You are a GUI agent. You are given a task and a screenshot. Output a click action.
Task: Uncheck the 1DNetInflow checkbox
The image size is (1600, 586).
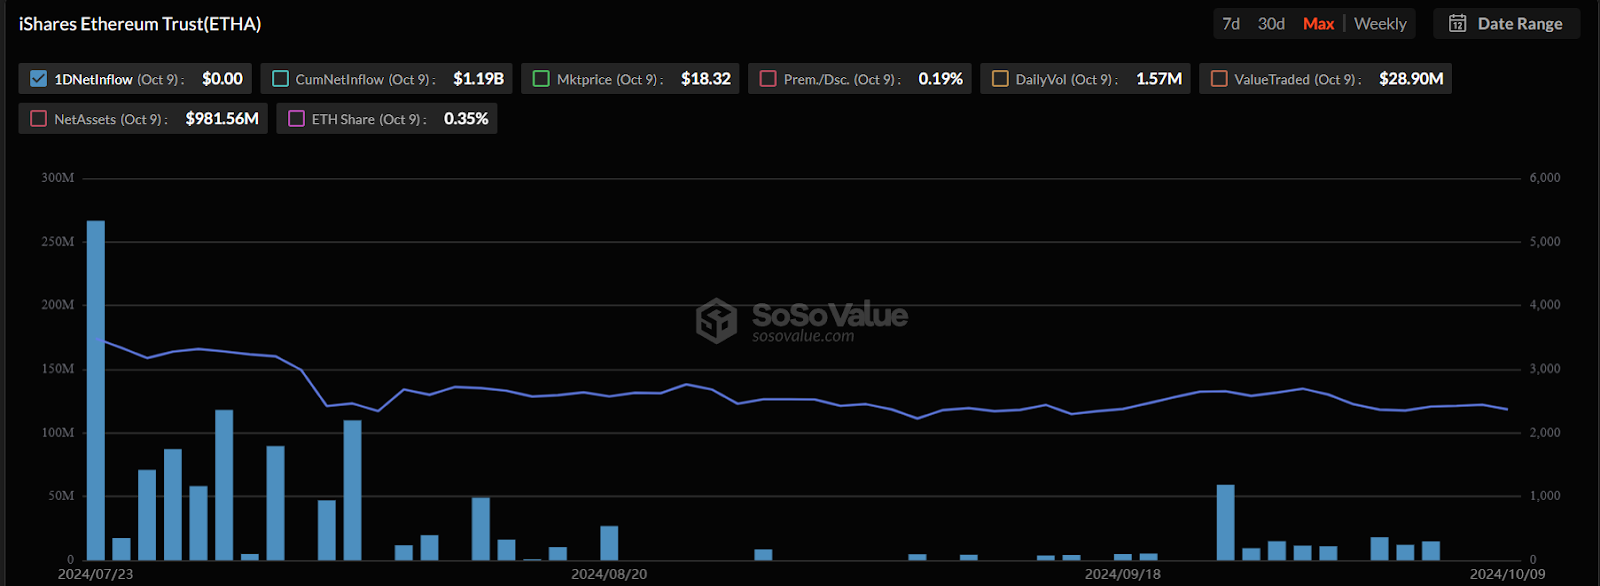click(x=39, y=79)
